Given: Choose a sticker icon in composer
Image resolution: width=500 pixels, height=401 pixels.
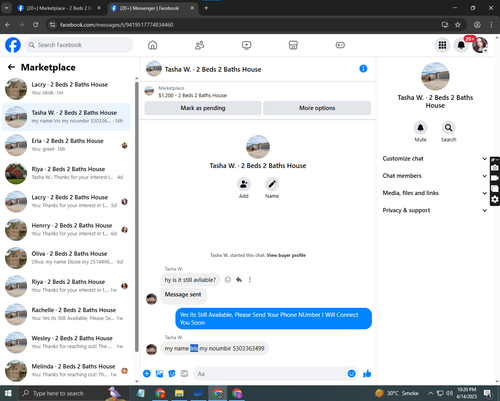Looking at the screenshot, I should tap(172, 374).
